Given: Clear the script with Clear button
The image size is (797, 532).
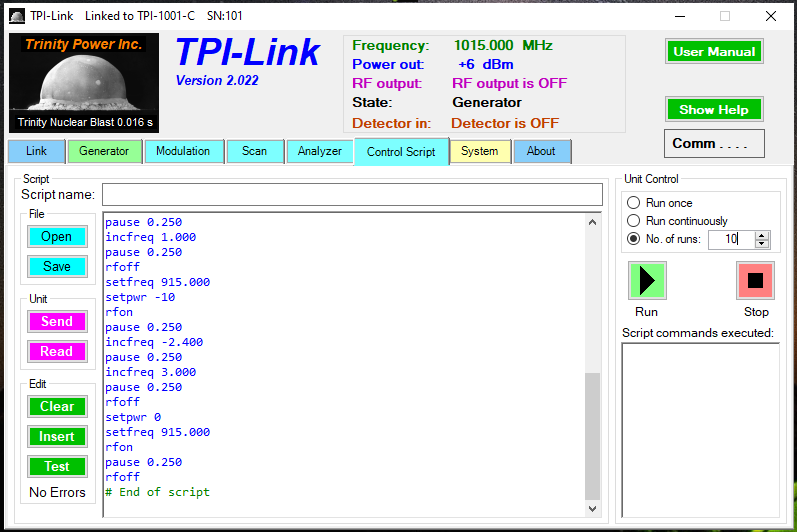Looking at the screenshot, I should 57,406.
